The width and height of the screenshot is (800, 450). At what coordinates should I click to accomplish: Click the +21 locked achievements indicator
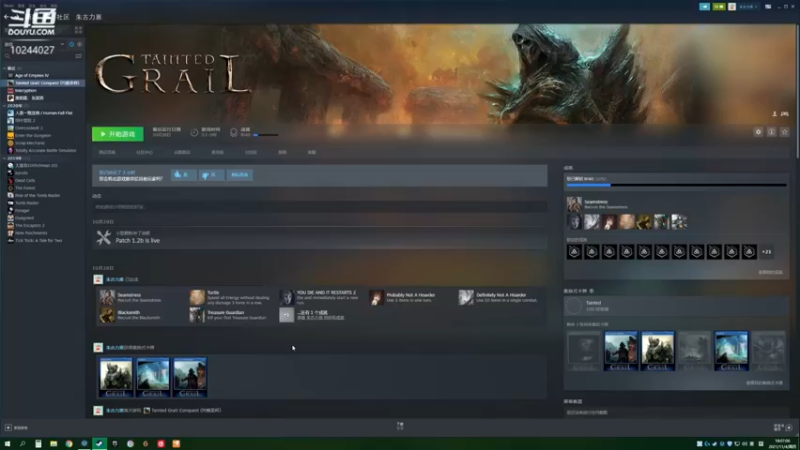coord(766,252)
